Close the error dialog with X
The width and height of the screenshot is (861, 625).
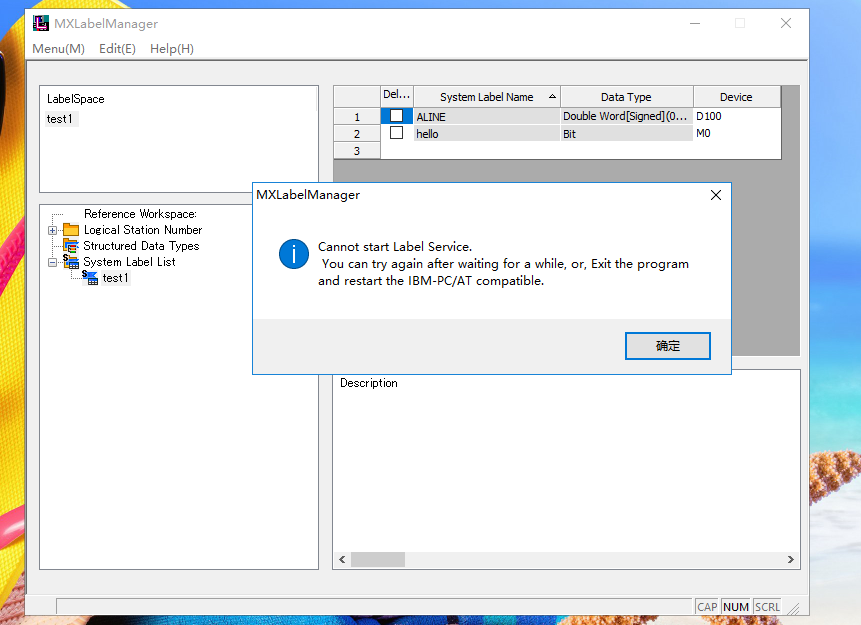tap(715, 196)
